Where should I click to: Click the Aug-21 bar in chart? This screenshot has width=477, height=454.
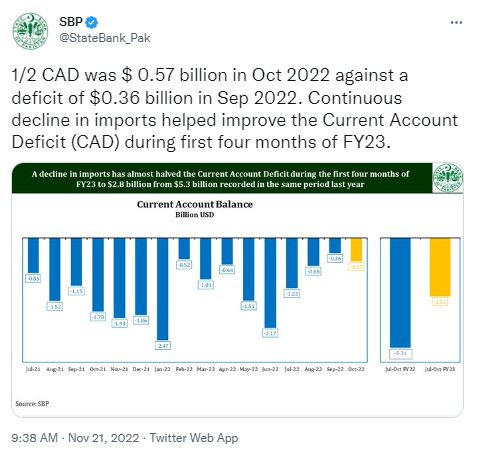click(55, 270)
